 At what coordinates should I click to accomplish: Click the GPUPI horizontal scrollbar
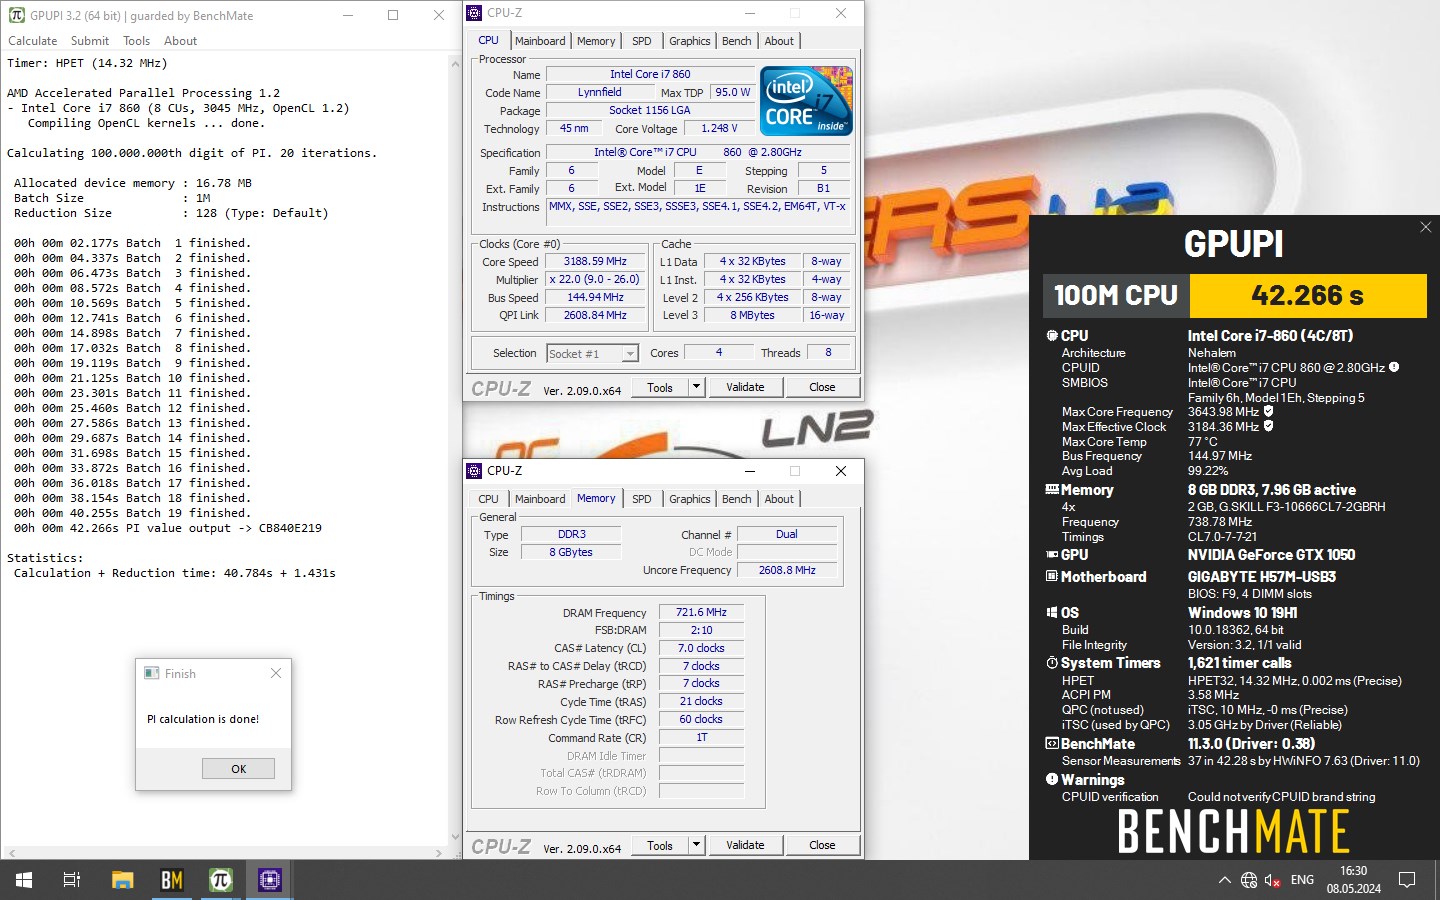click(226, 853)
